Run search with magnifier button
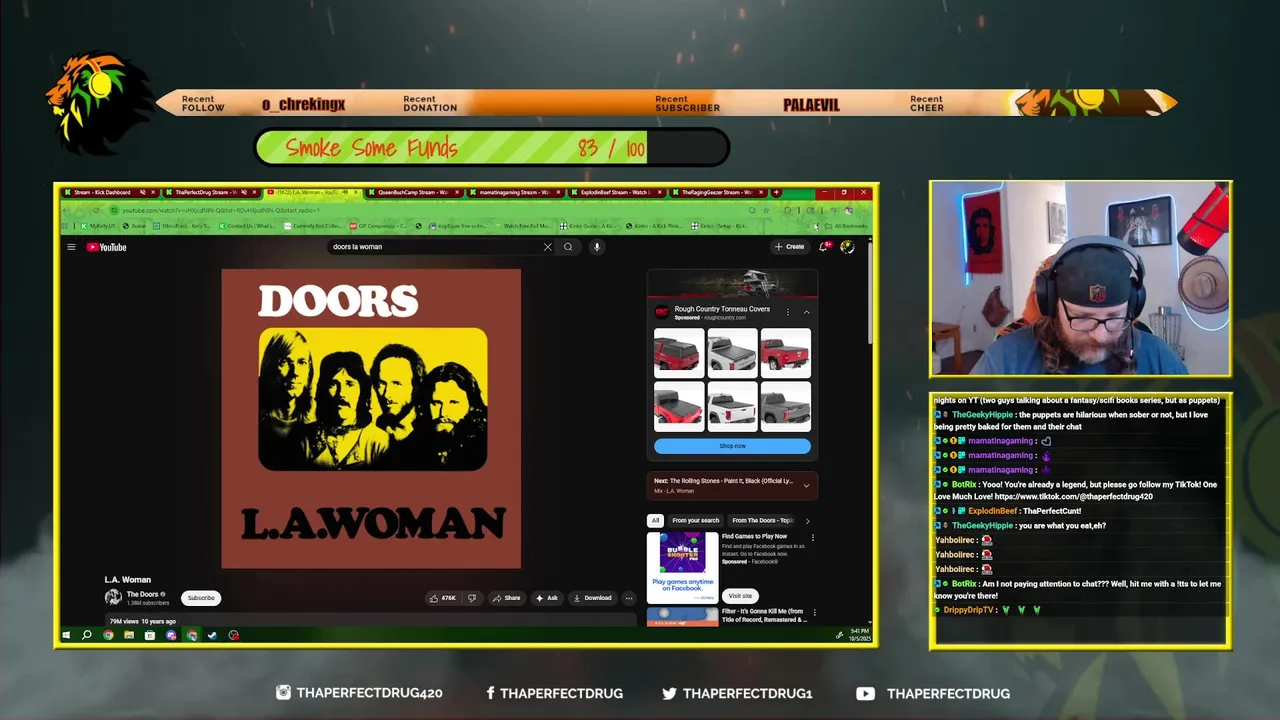The image size is (1280, 720). [x=568, y=247]
